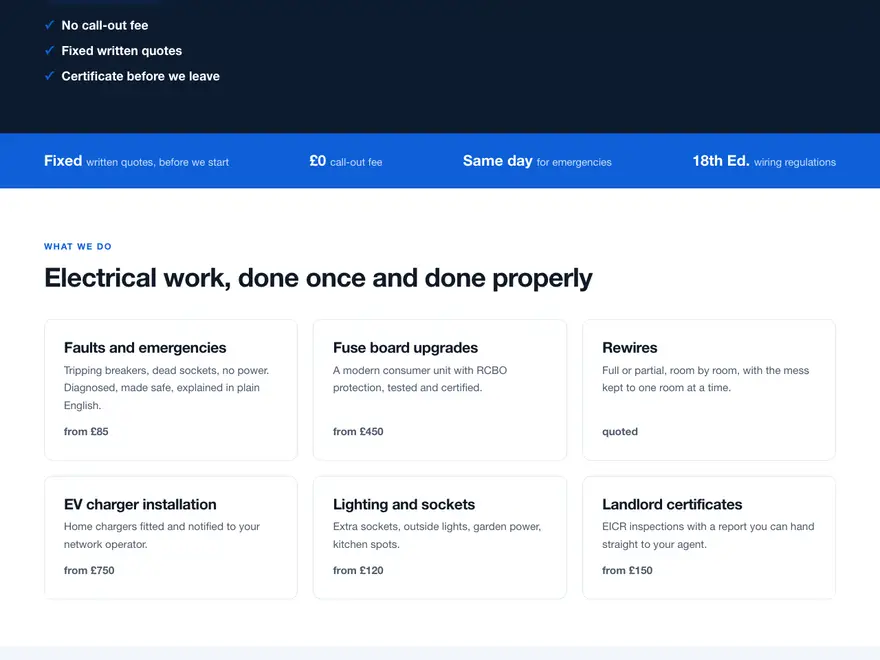Click the 'Full or partial, room by room' description

click(705, 379)
